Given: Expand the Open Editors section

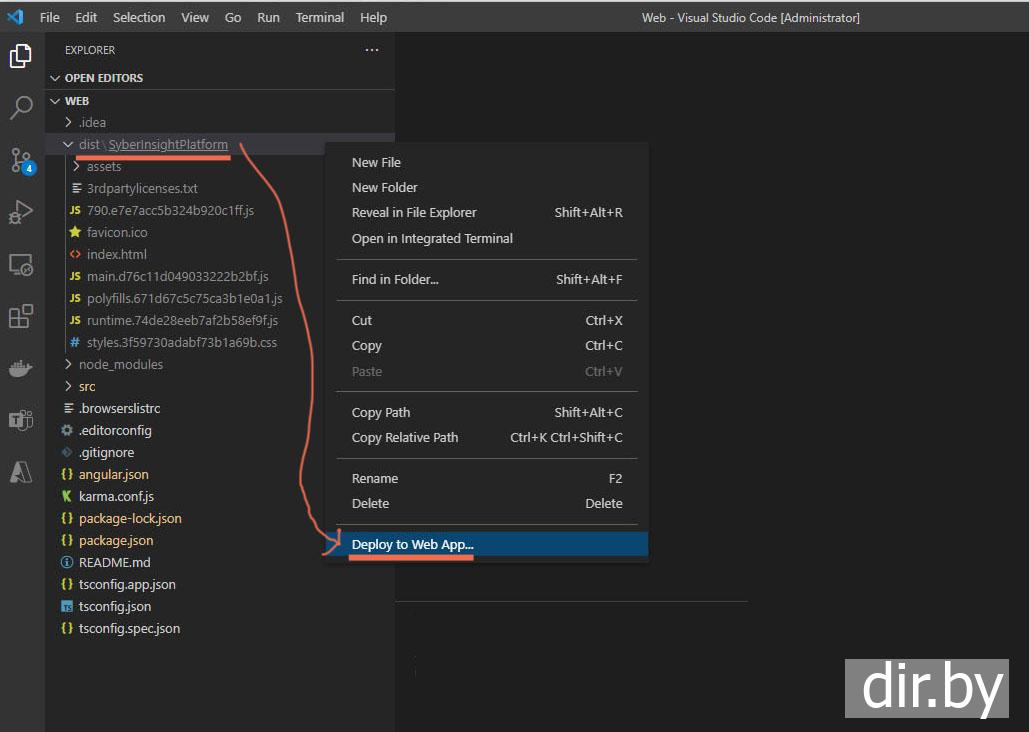Looking at the screenshot, I should coord(103,78).
